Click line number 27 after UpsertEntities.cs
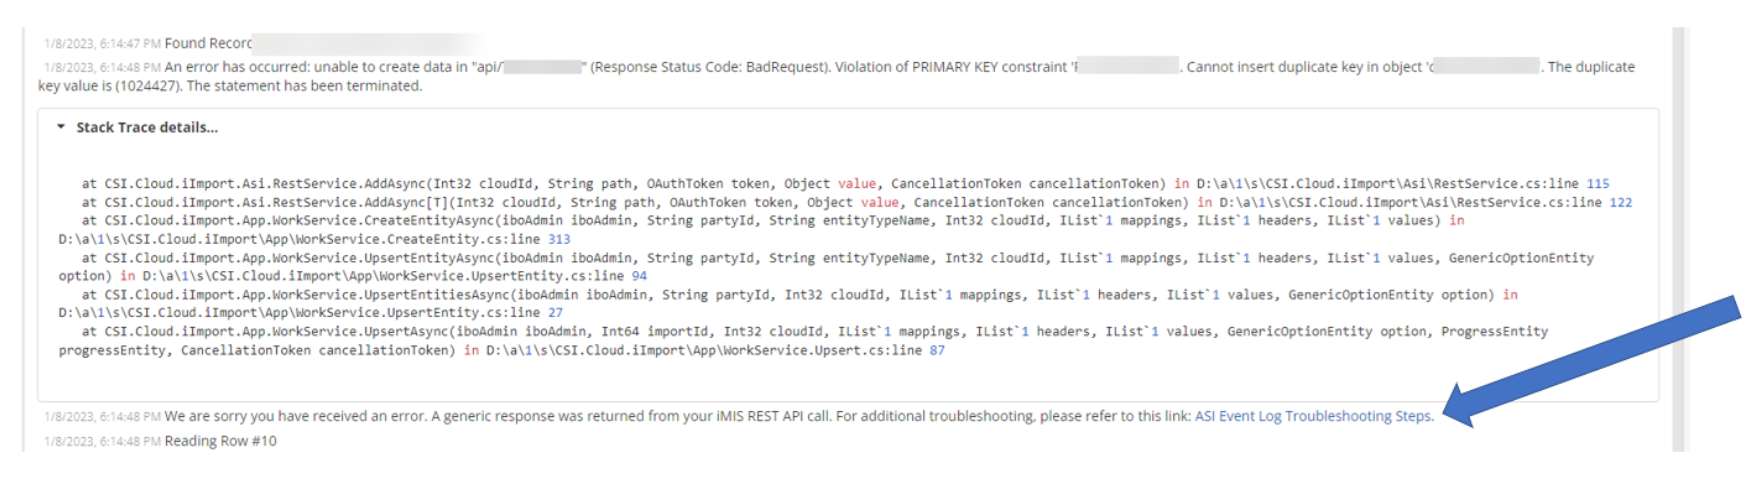 [x=555, y=313]
